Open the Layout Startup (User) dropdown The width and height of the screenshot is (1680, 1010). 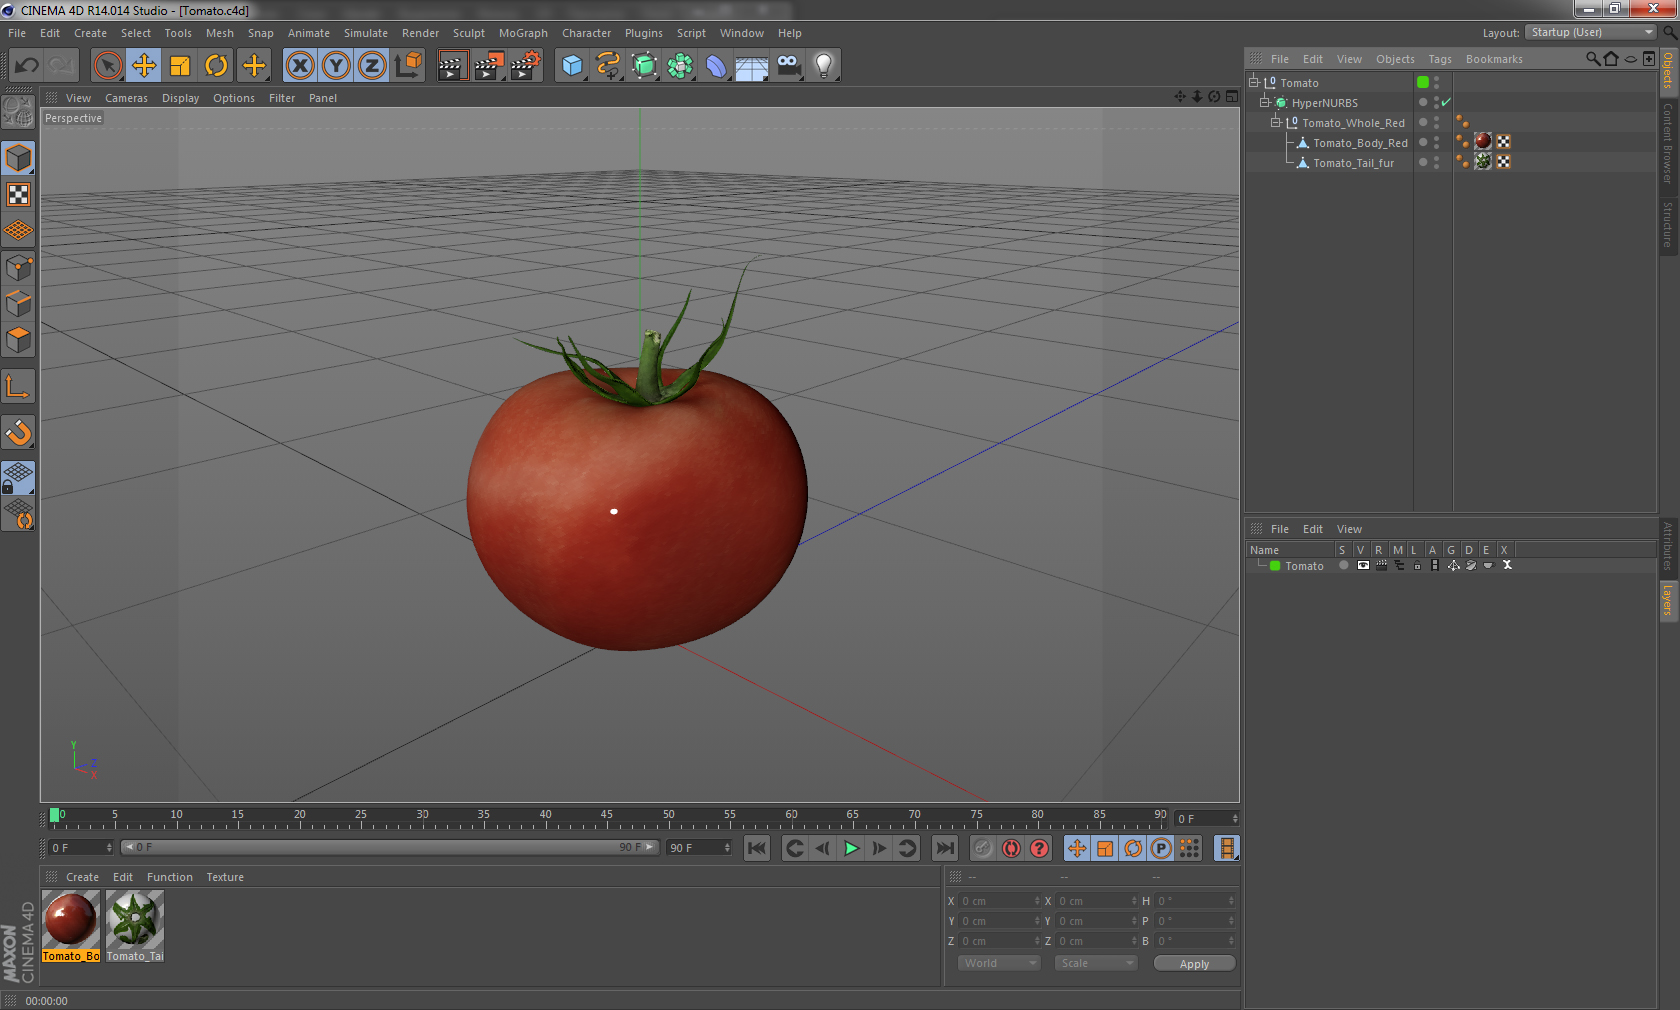click(1591, 32)
